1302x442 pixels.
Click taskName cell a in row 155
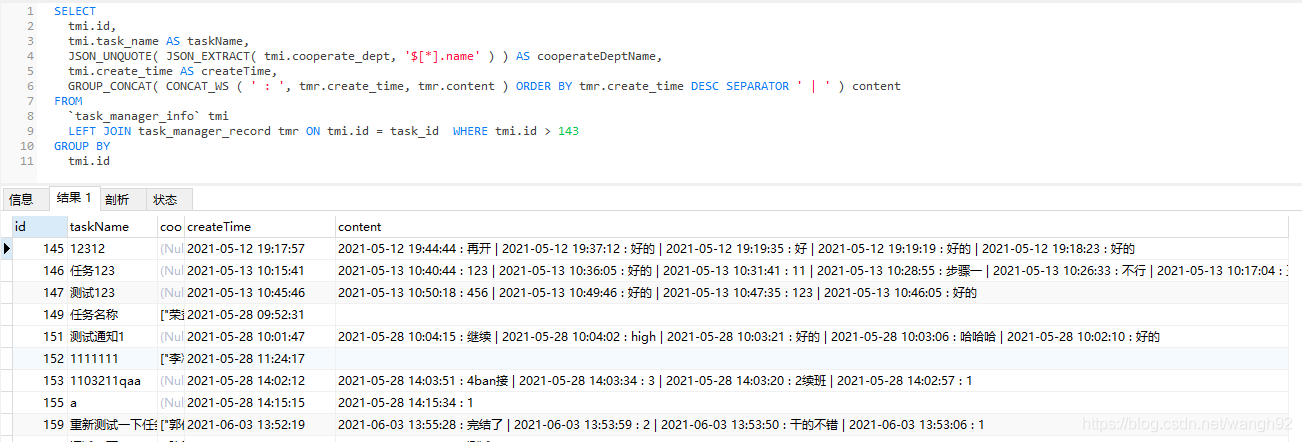click(112, 402)
